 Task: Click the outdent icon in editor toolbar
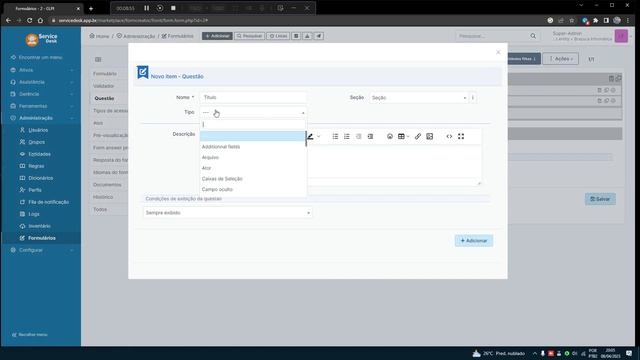358,136
